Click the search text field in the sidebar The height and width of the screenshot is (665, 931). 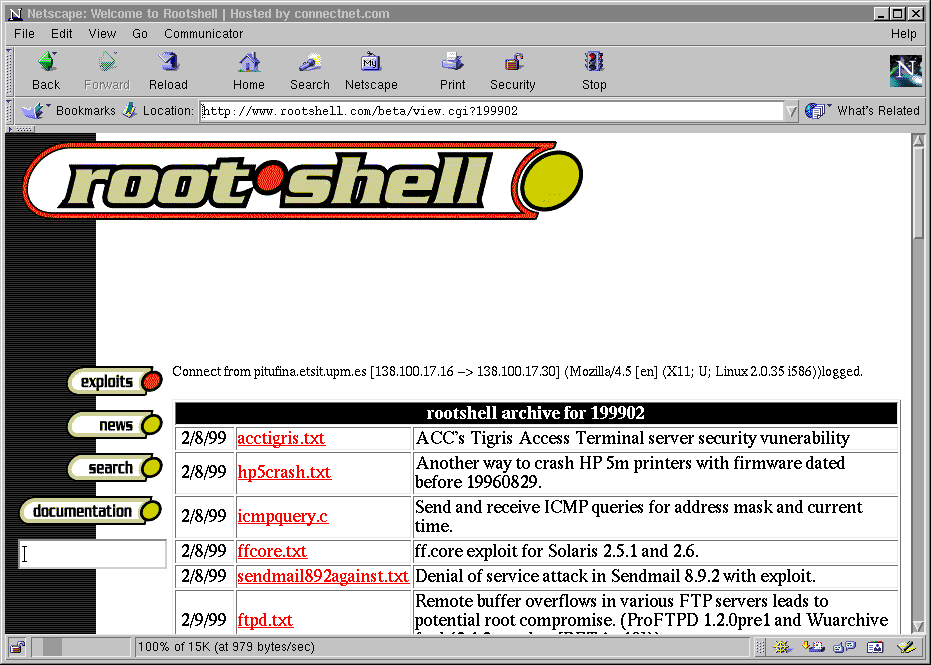click(x=93, y=554)
